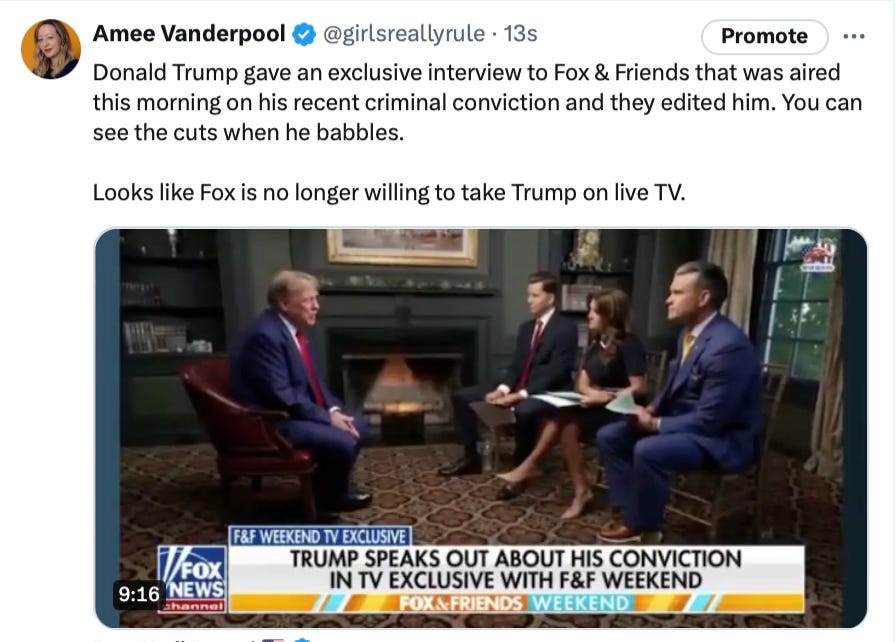Click the framed painting above the fireplace
Viewport: 896px width, 642px height.
pos(402,246)
